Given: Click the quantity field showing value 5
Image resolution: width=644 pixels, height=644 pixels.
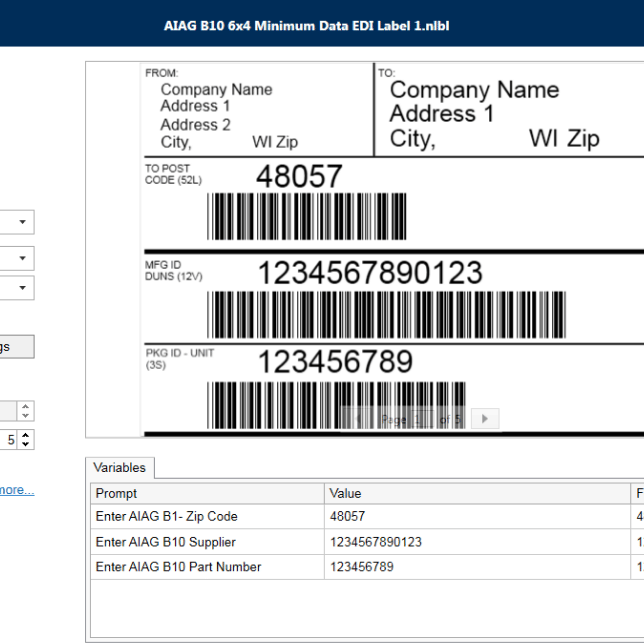Looking at the screenshot, I should click(x=8, y=440).
